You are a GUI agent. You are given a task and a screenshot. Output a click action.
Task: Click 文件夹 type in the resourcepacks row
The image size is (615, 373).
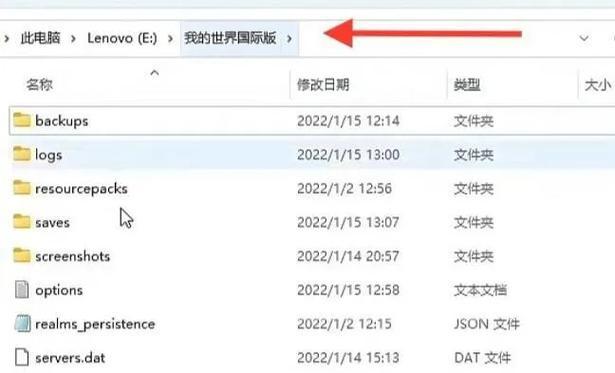coord(474,189)
